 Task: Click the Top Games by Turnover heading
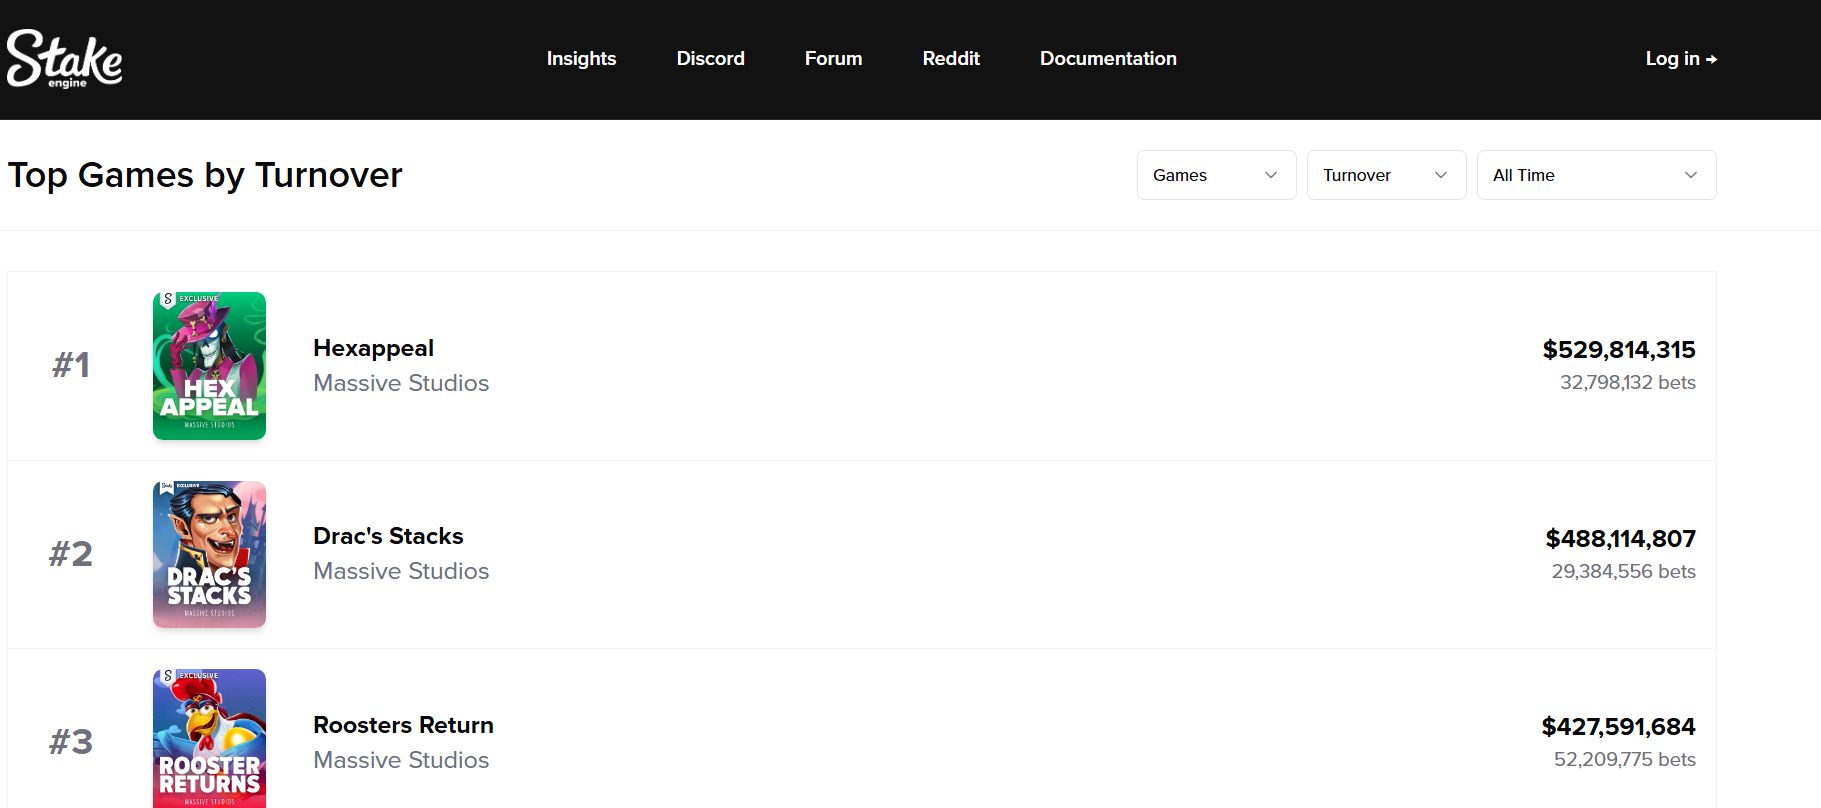pos(205,175)
